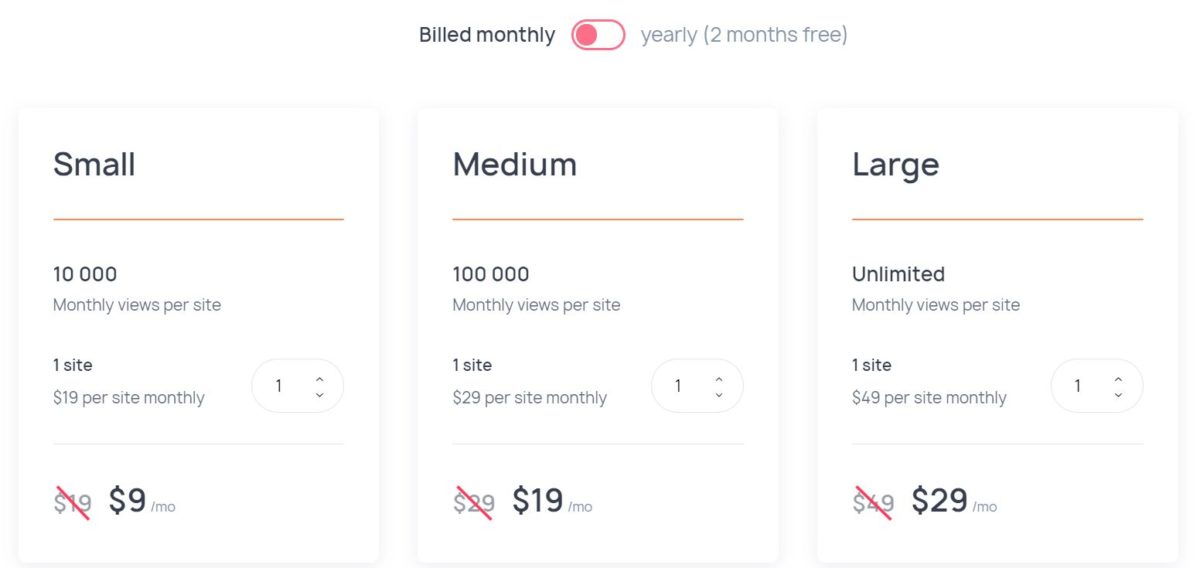Click the $9 /mo price in Small plan
This screenshot has height=568, width=1200.
[142, 501]
